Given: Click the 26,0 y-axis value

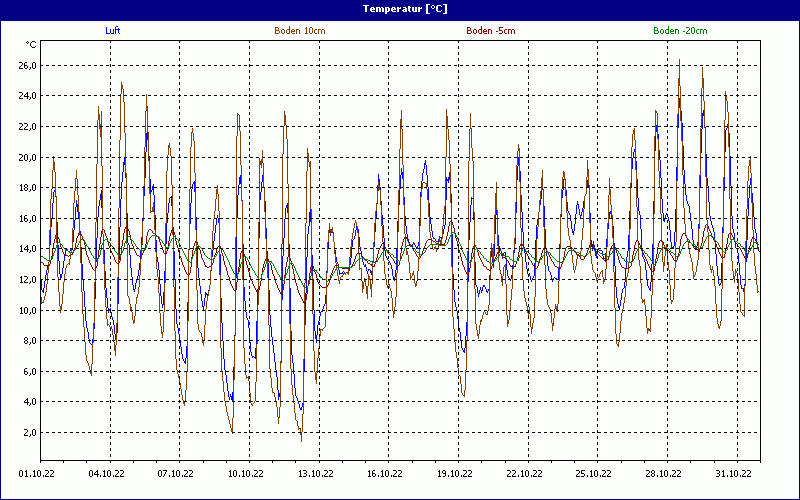Looking at the screenshot, I should [28, 66].
